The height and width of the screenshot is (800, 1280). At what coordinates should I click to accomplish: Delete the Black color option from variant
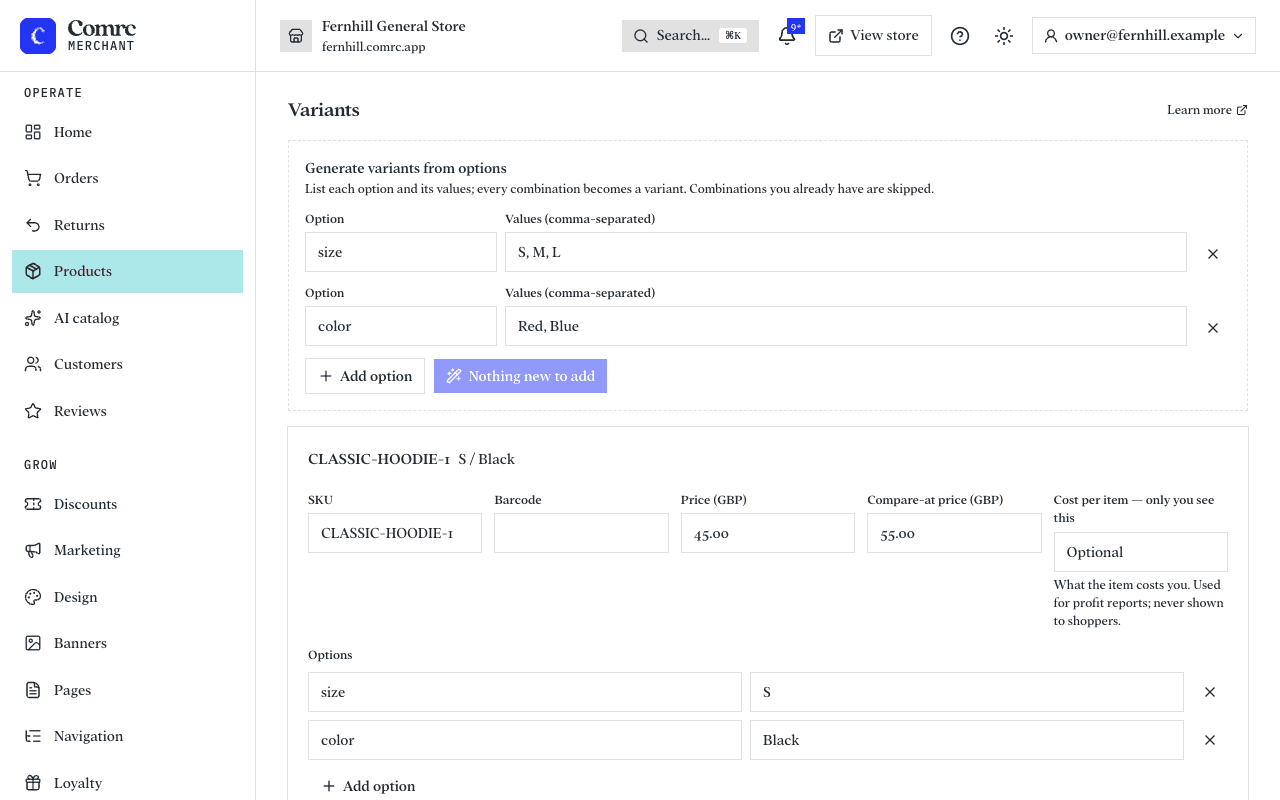click(1210, 740)
